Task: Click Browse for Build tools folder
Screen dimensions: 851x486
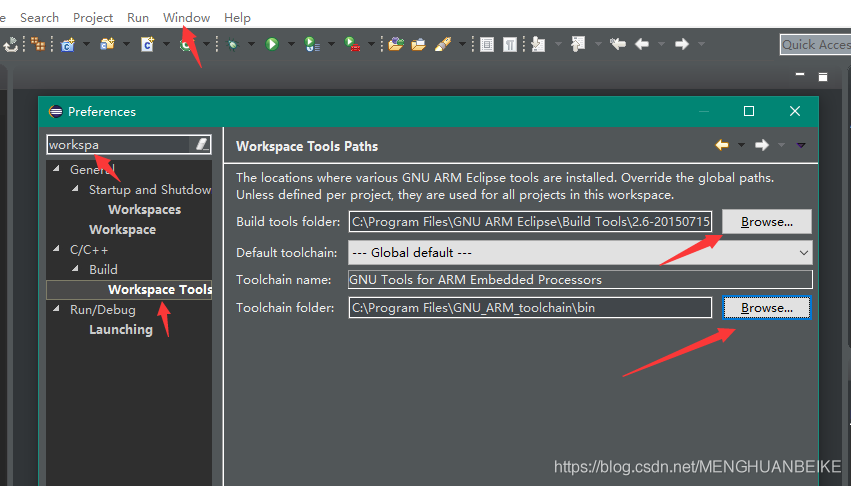Action: [x=767, y=222]
